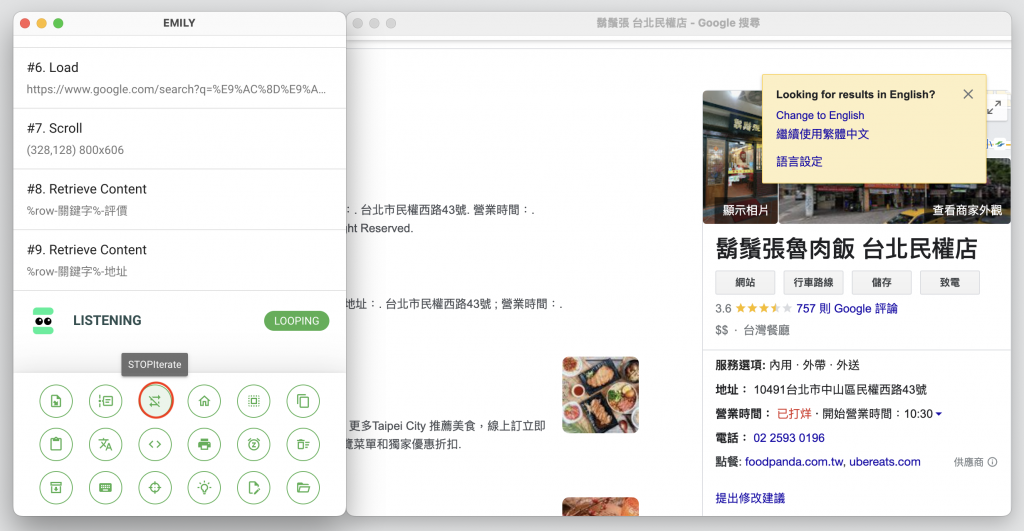The height and width of the screenshot is (531, 1024).
Task: Click the 3.6 rating value
Action: click(x=723, y=308)
